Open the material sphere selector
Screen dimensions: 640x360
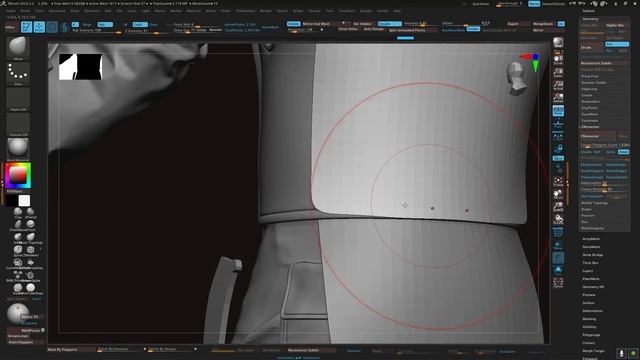[18, 149]
